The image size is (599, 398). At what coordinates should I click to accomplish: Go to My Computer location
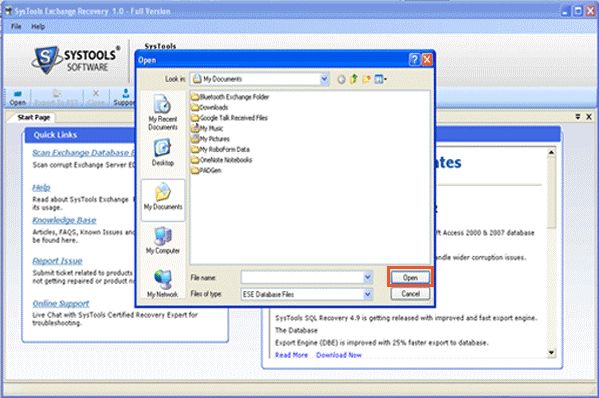(163, 240)
